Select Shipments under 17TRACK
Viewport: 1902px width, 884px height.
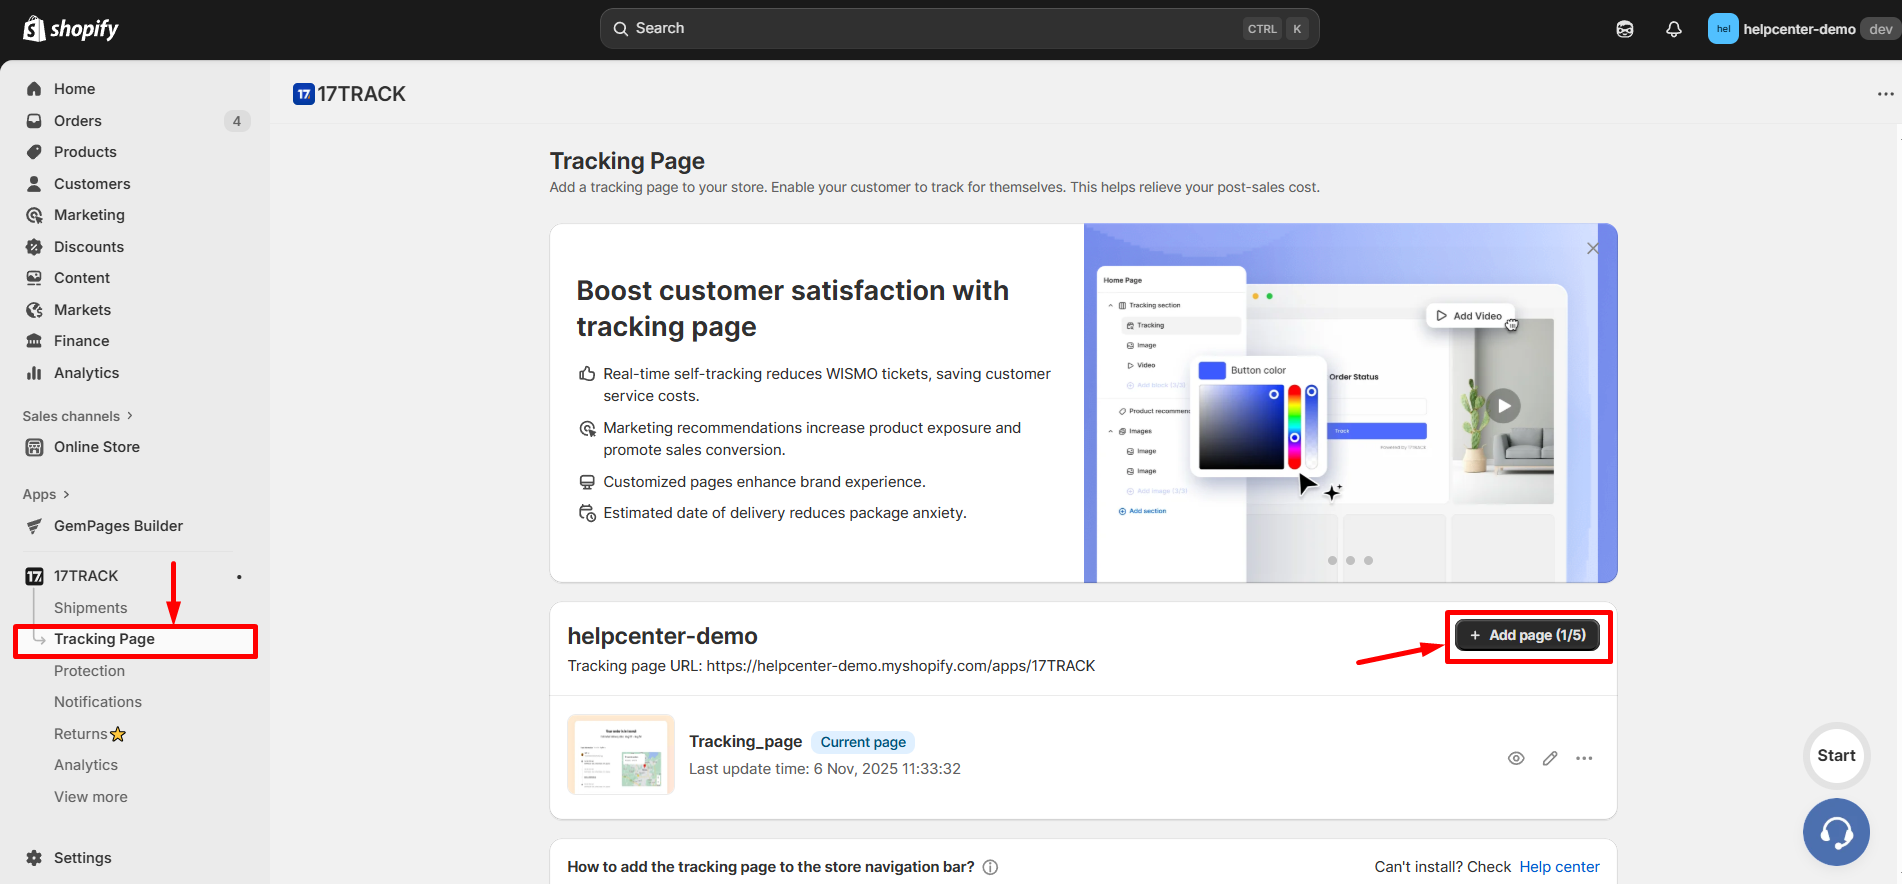[91, 608]
